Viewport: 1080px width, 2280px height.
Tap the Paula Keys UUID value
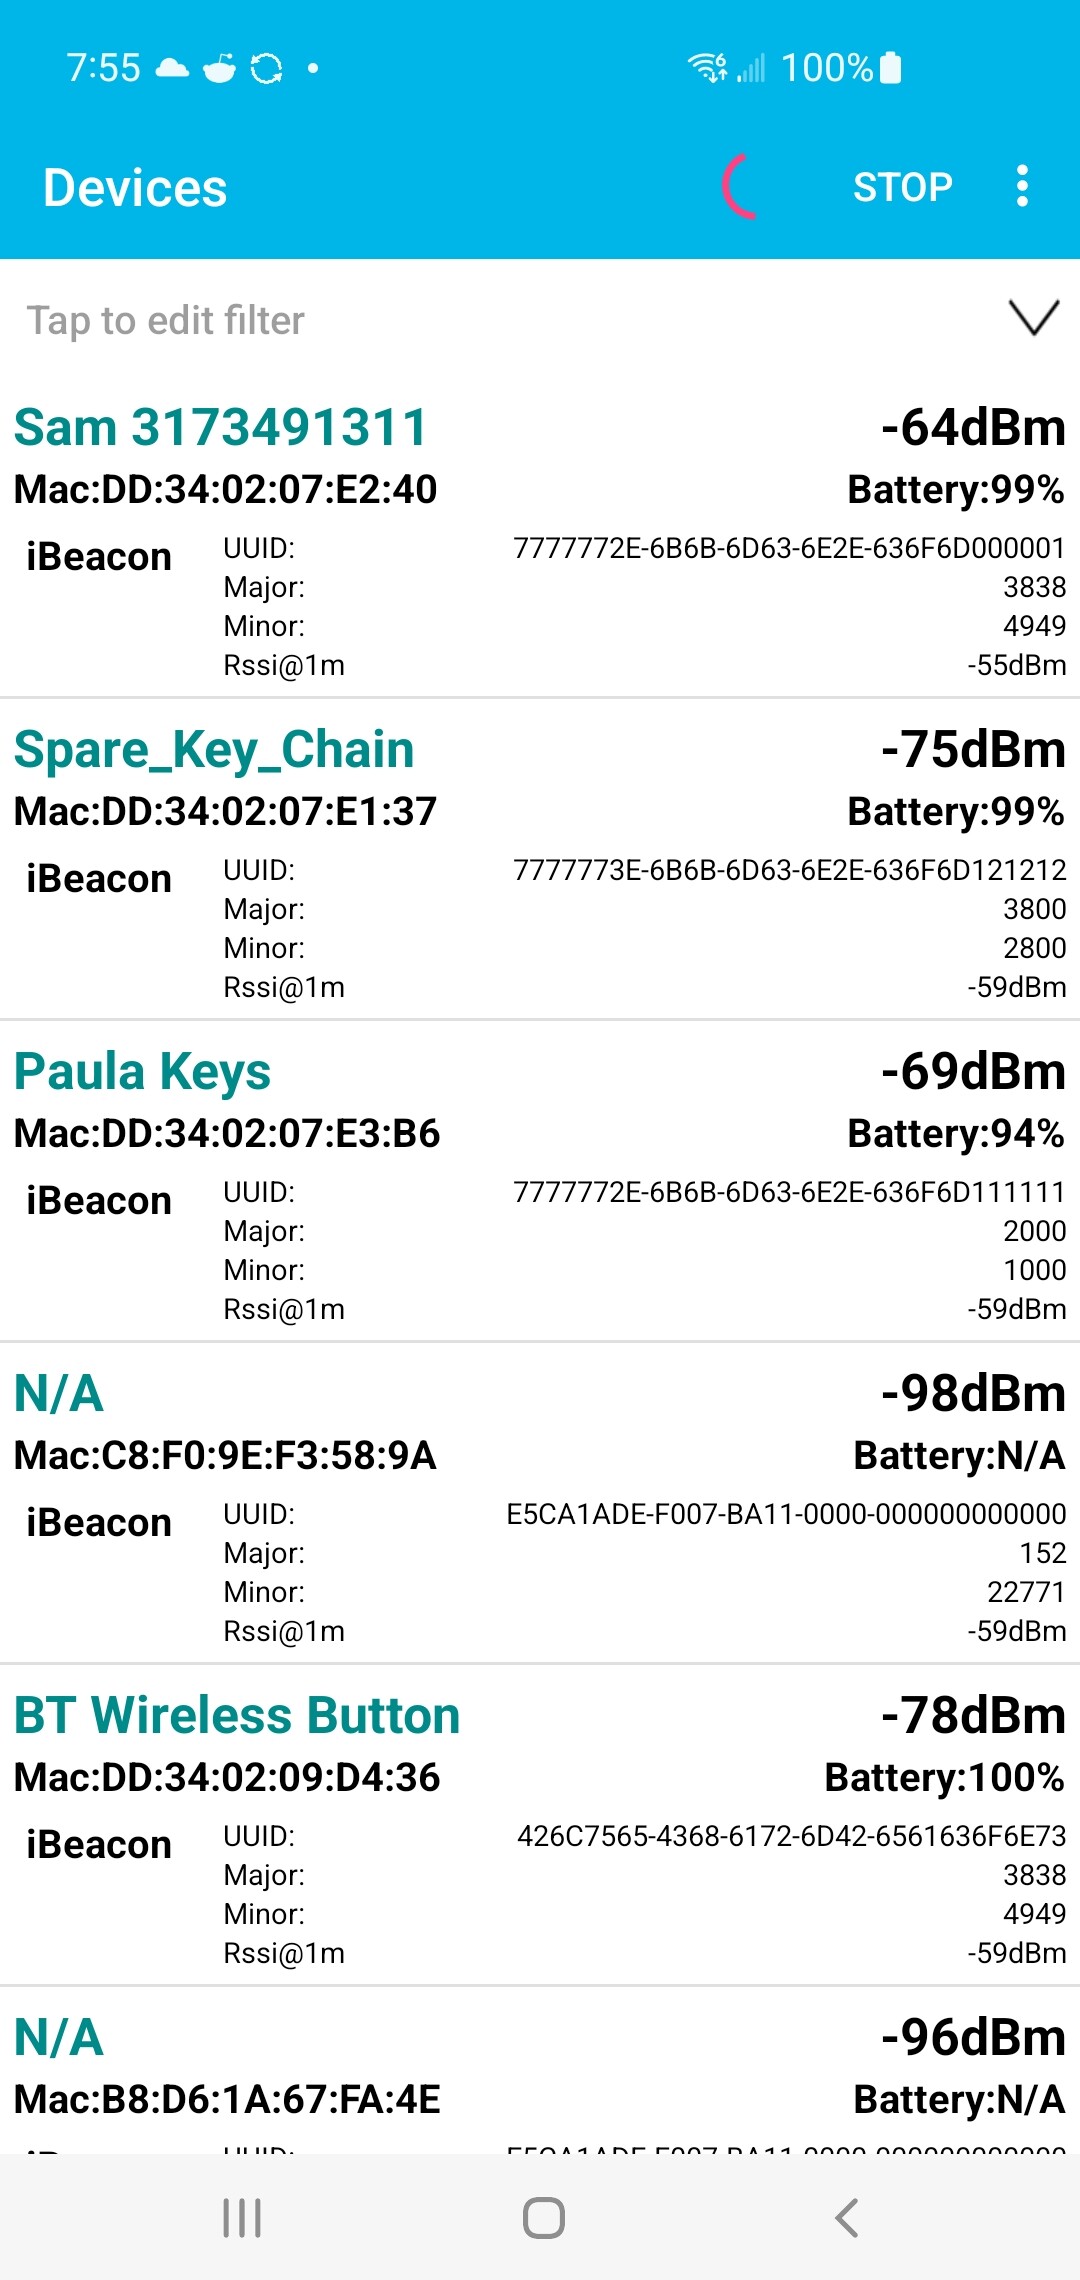(x=789, y=1192)
